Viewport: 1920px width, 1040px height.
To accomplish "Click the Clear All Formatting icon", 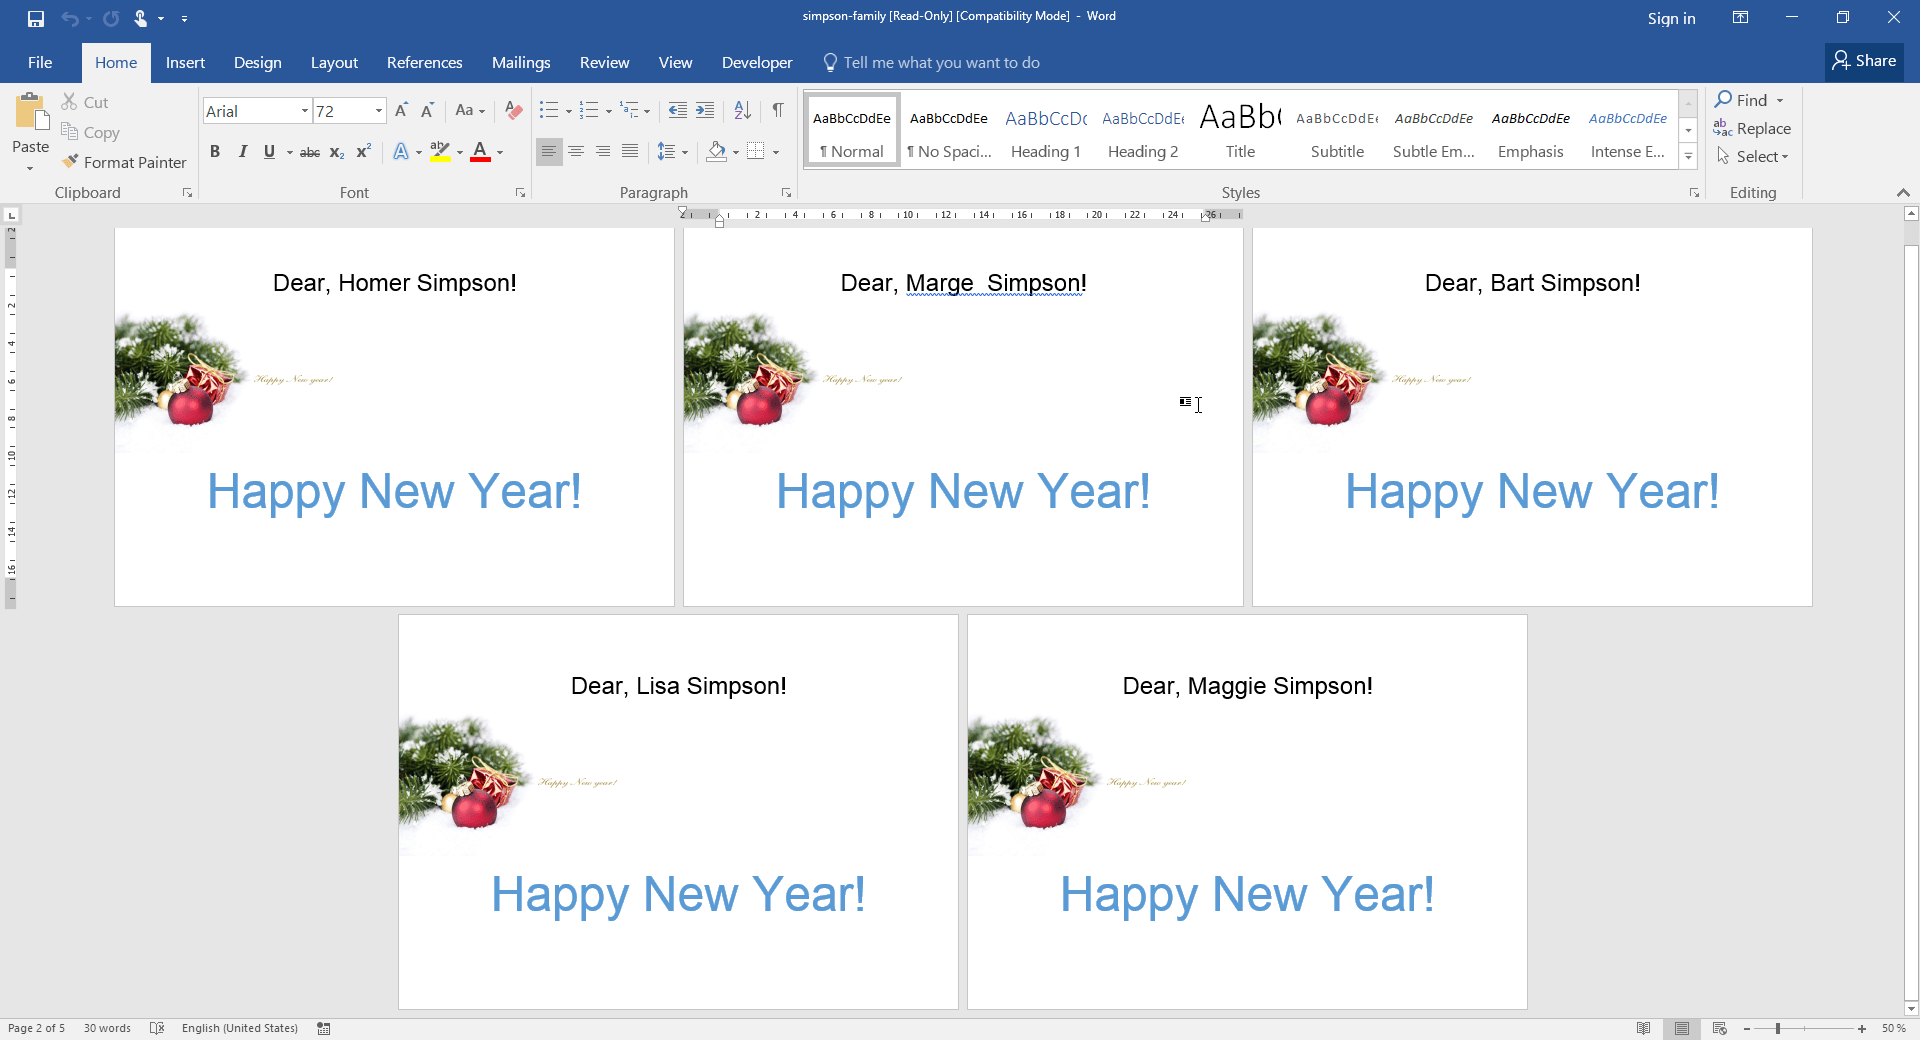I will [x=513, y=111].
